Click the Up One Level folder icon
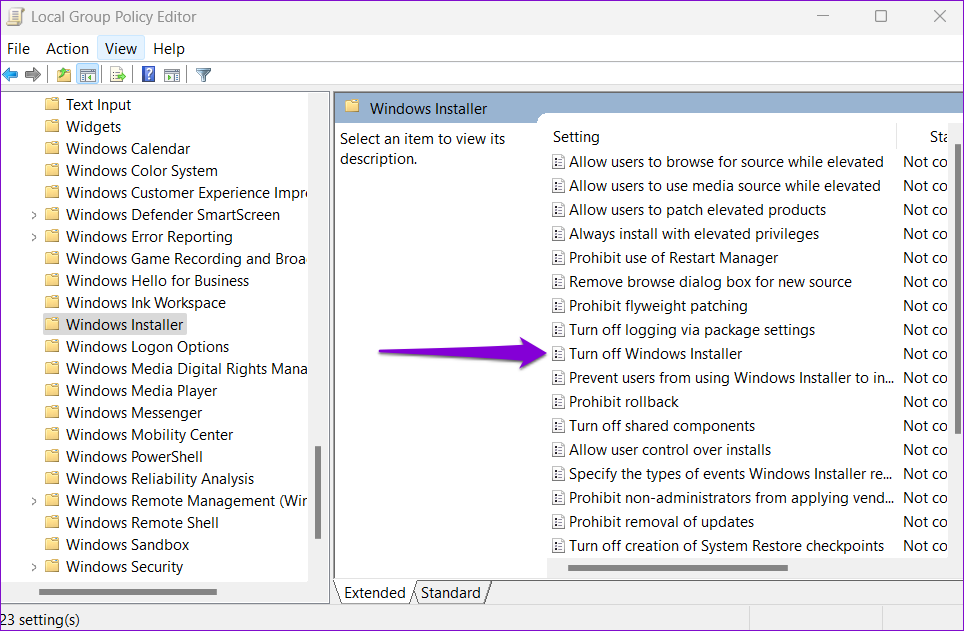964x631 pixels. (x=64, y=75)
